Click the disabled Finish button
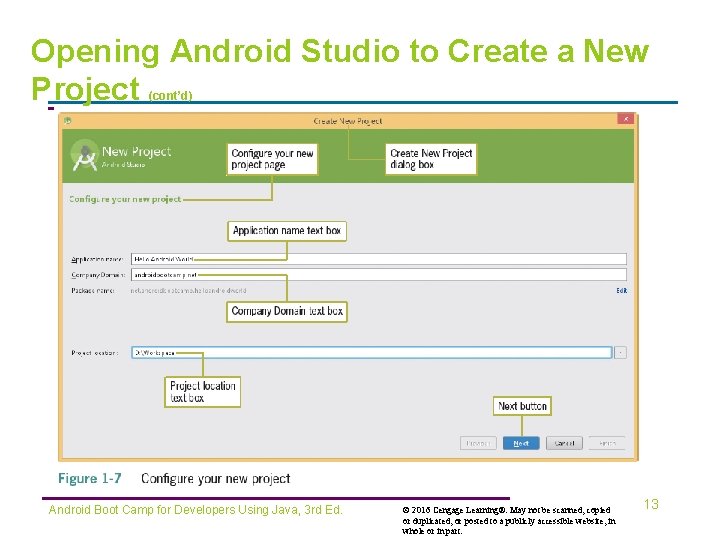 pos(607,443)
